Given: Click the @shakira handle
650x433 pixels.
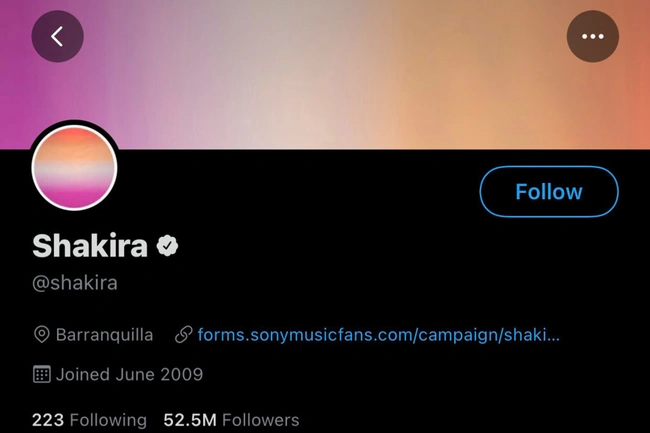Looking at the screenshot, I should coord(75,283).
